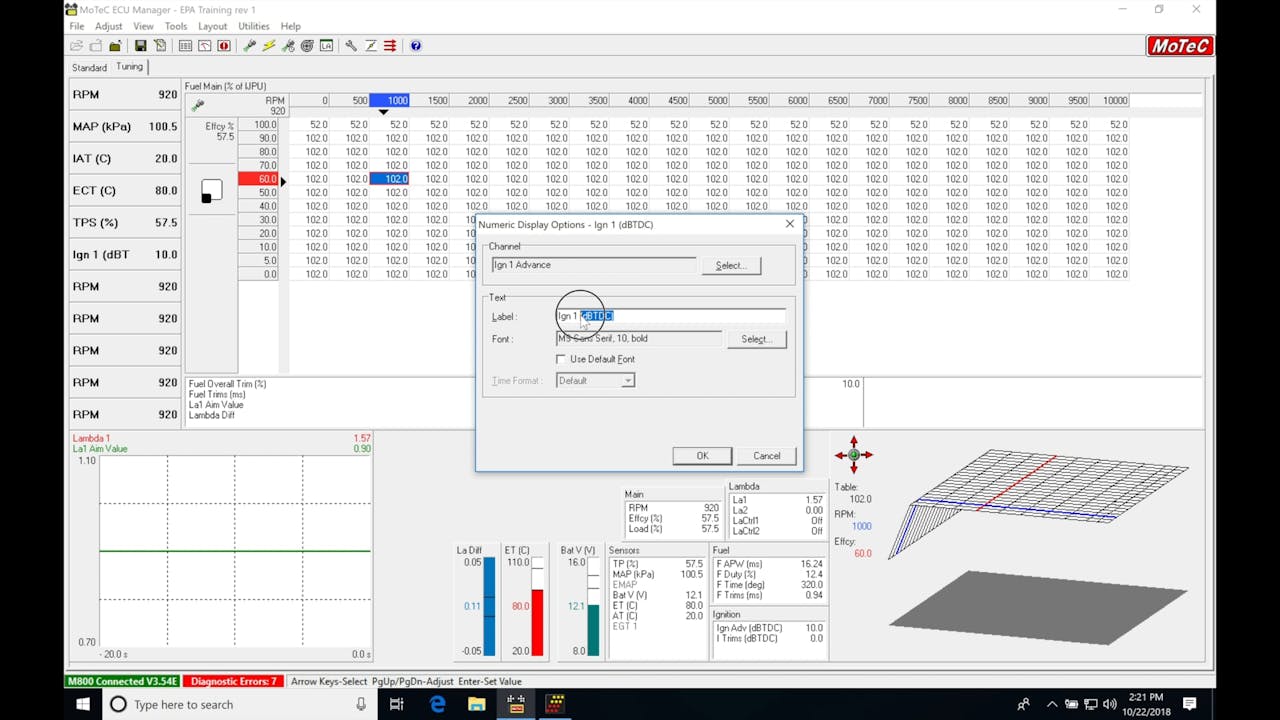Image resolution: width=1280 pixels, height=720 pixels.
Task: Click the LA lambda toolbar icon
Action: tap(327, 46)
